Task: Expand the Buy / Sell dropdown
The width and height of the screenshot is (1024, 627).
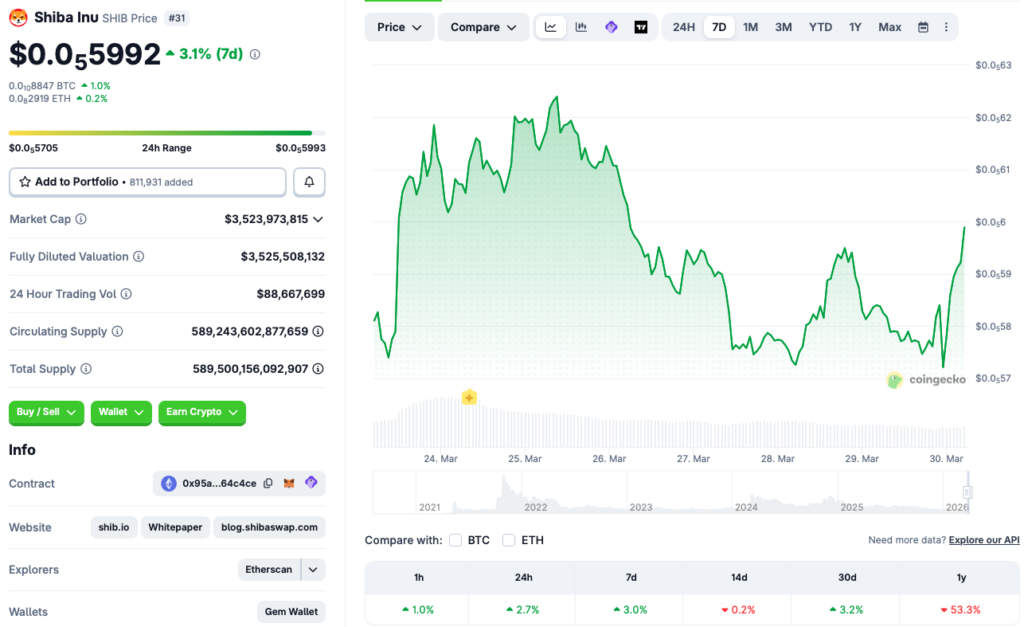Action: 47,412
